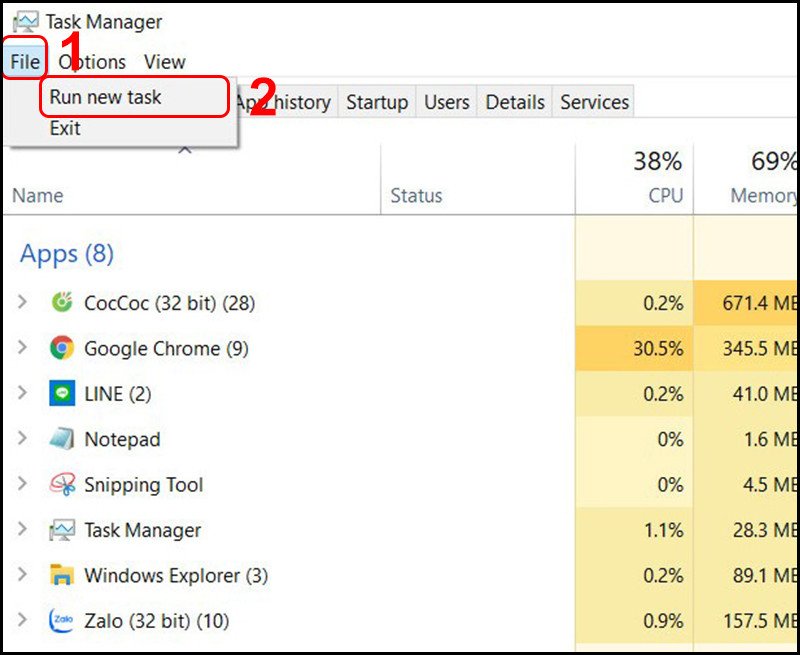Click the CocCoc browser icon
Image resolution: width=800 pixels, height=655 pixels.
[x=60, y=303]
